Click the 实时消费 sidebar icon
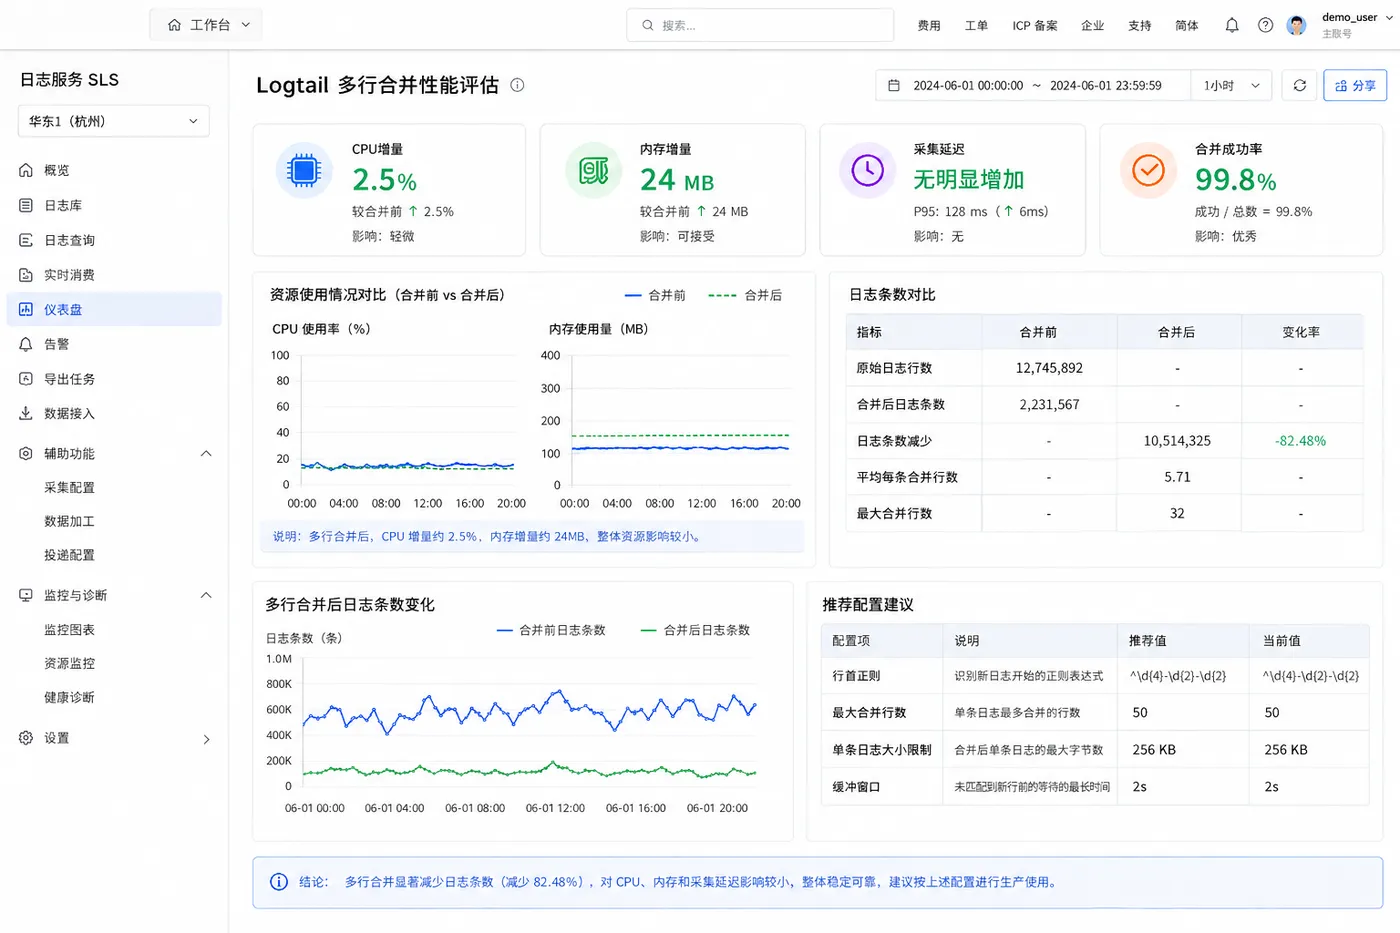 coord(26,275)
